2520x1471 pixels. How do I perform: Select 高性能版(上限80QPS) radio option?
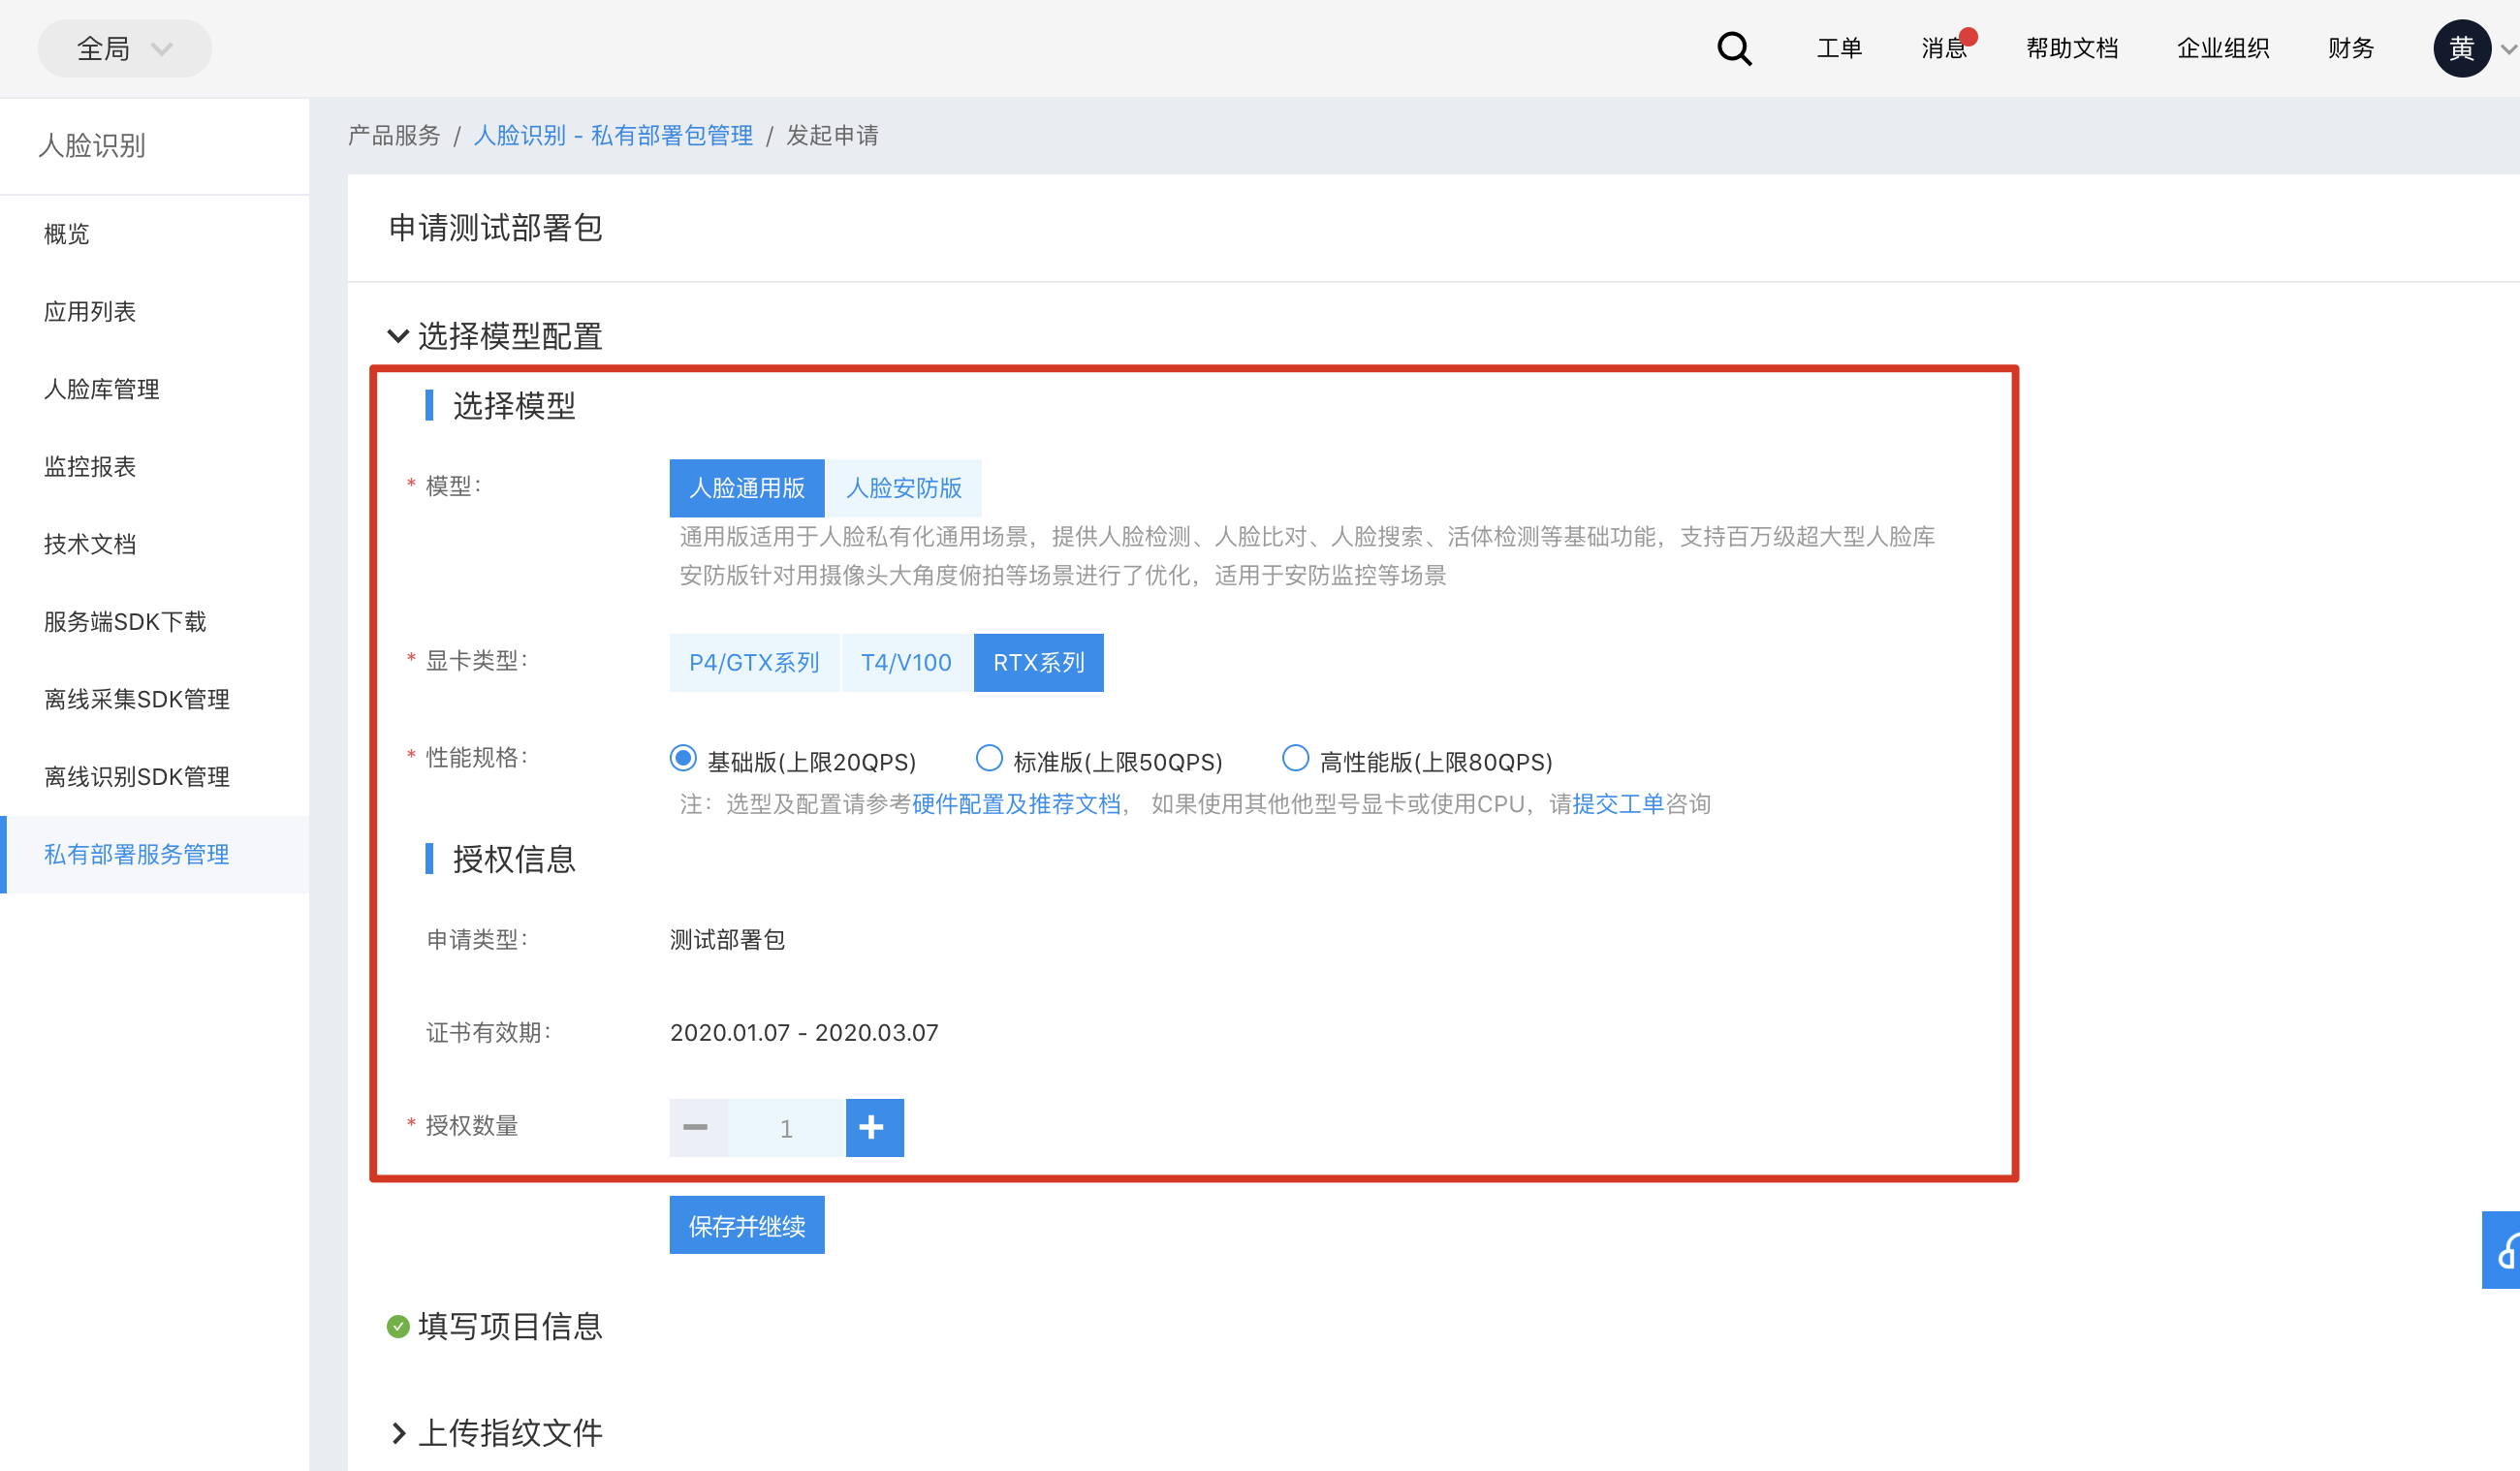click(x=1295, y=759)
